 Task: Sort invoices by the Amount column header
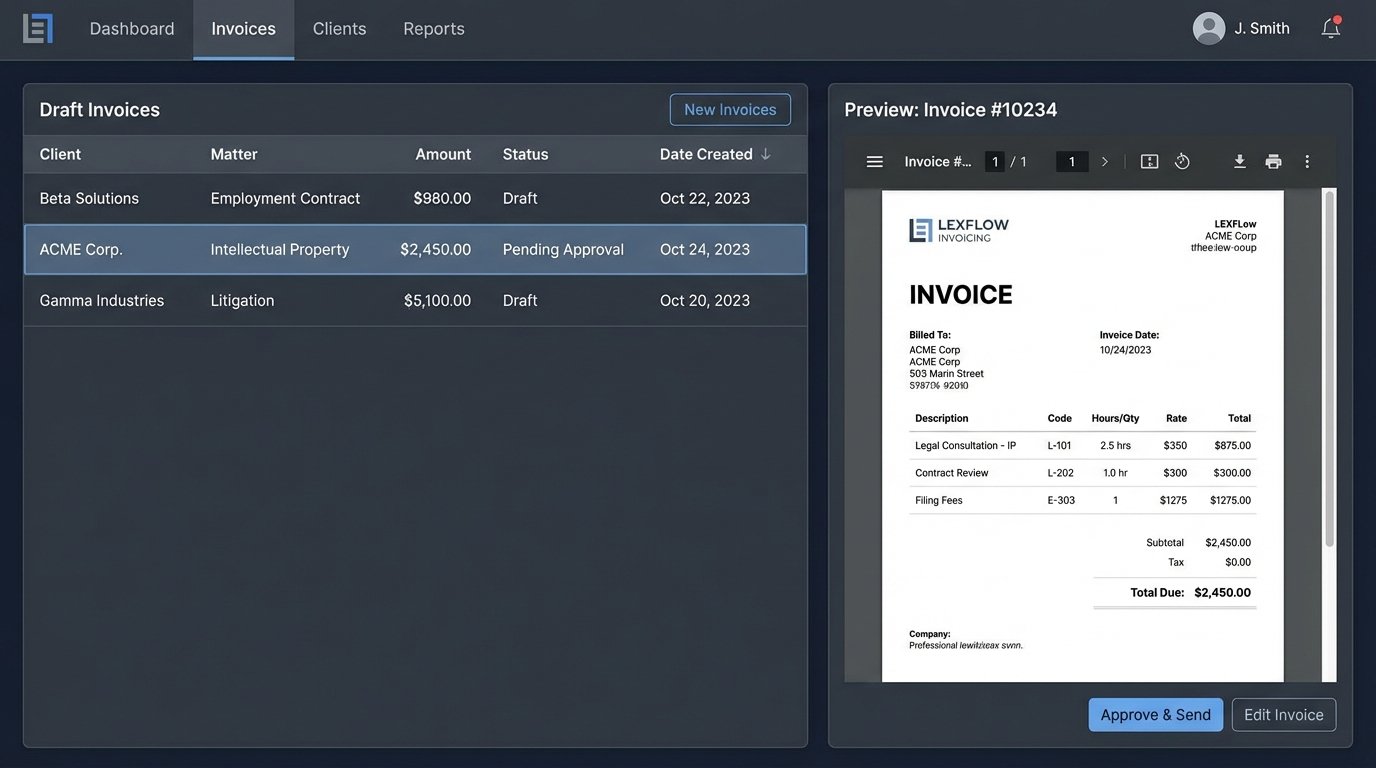click(443, 153)
